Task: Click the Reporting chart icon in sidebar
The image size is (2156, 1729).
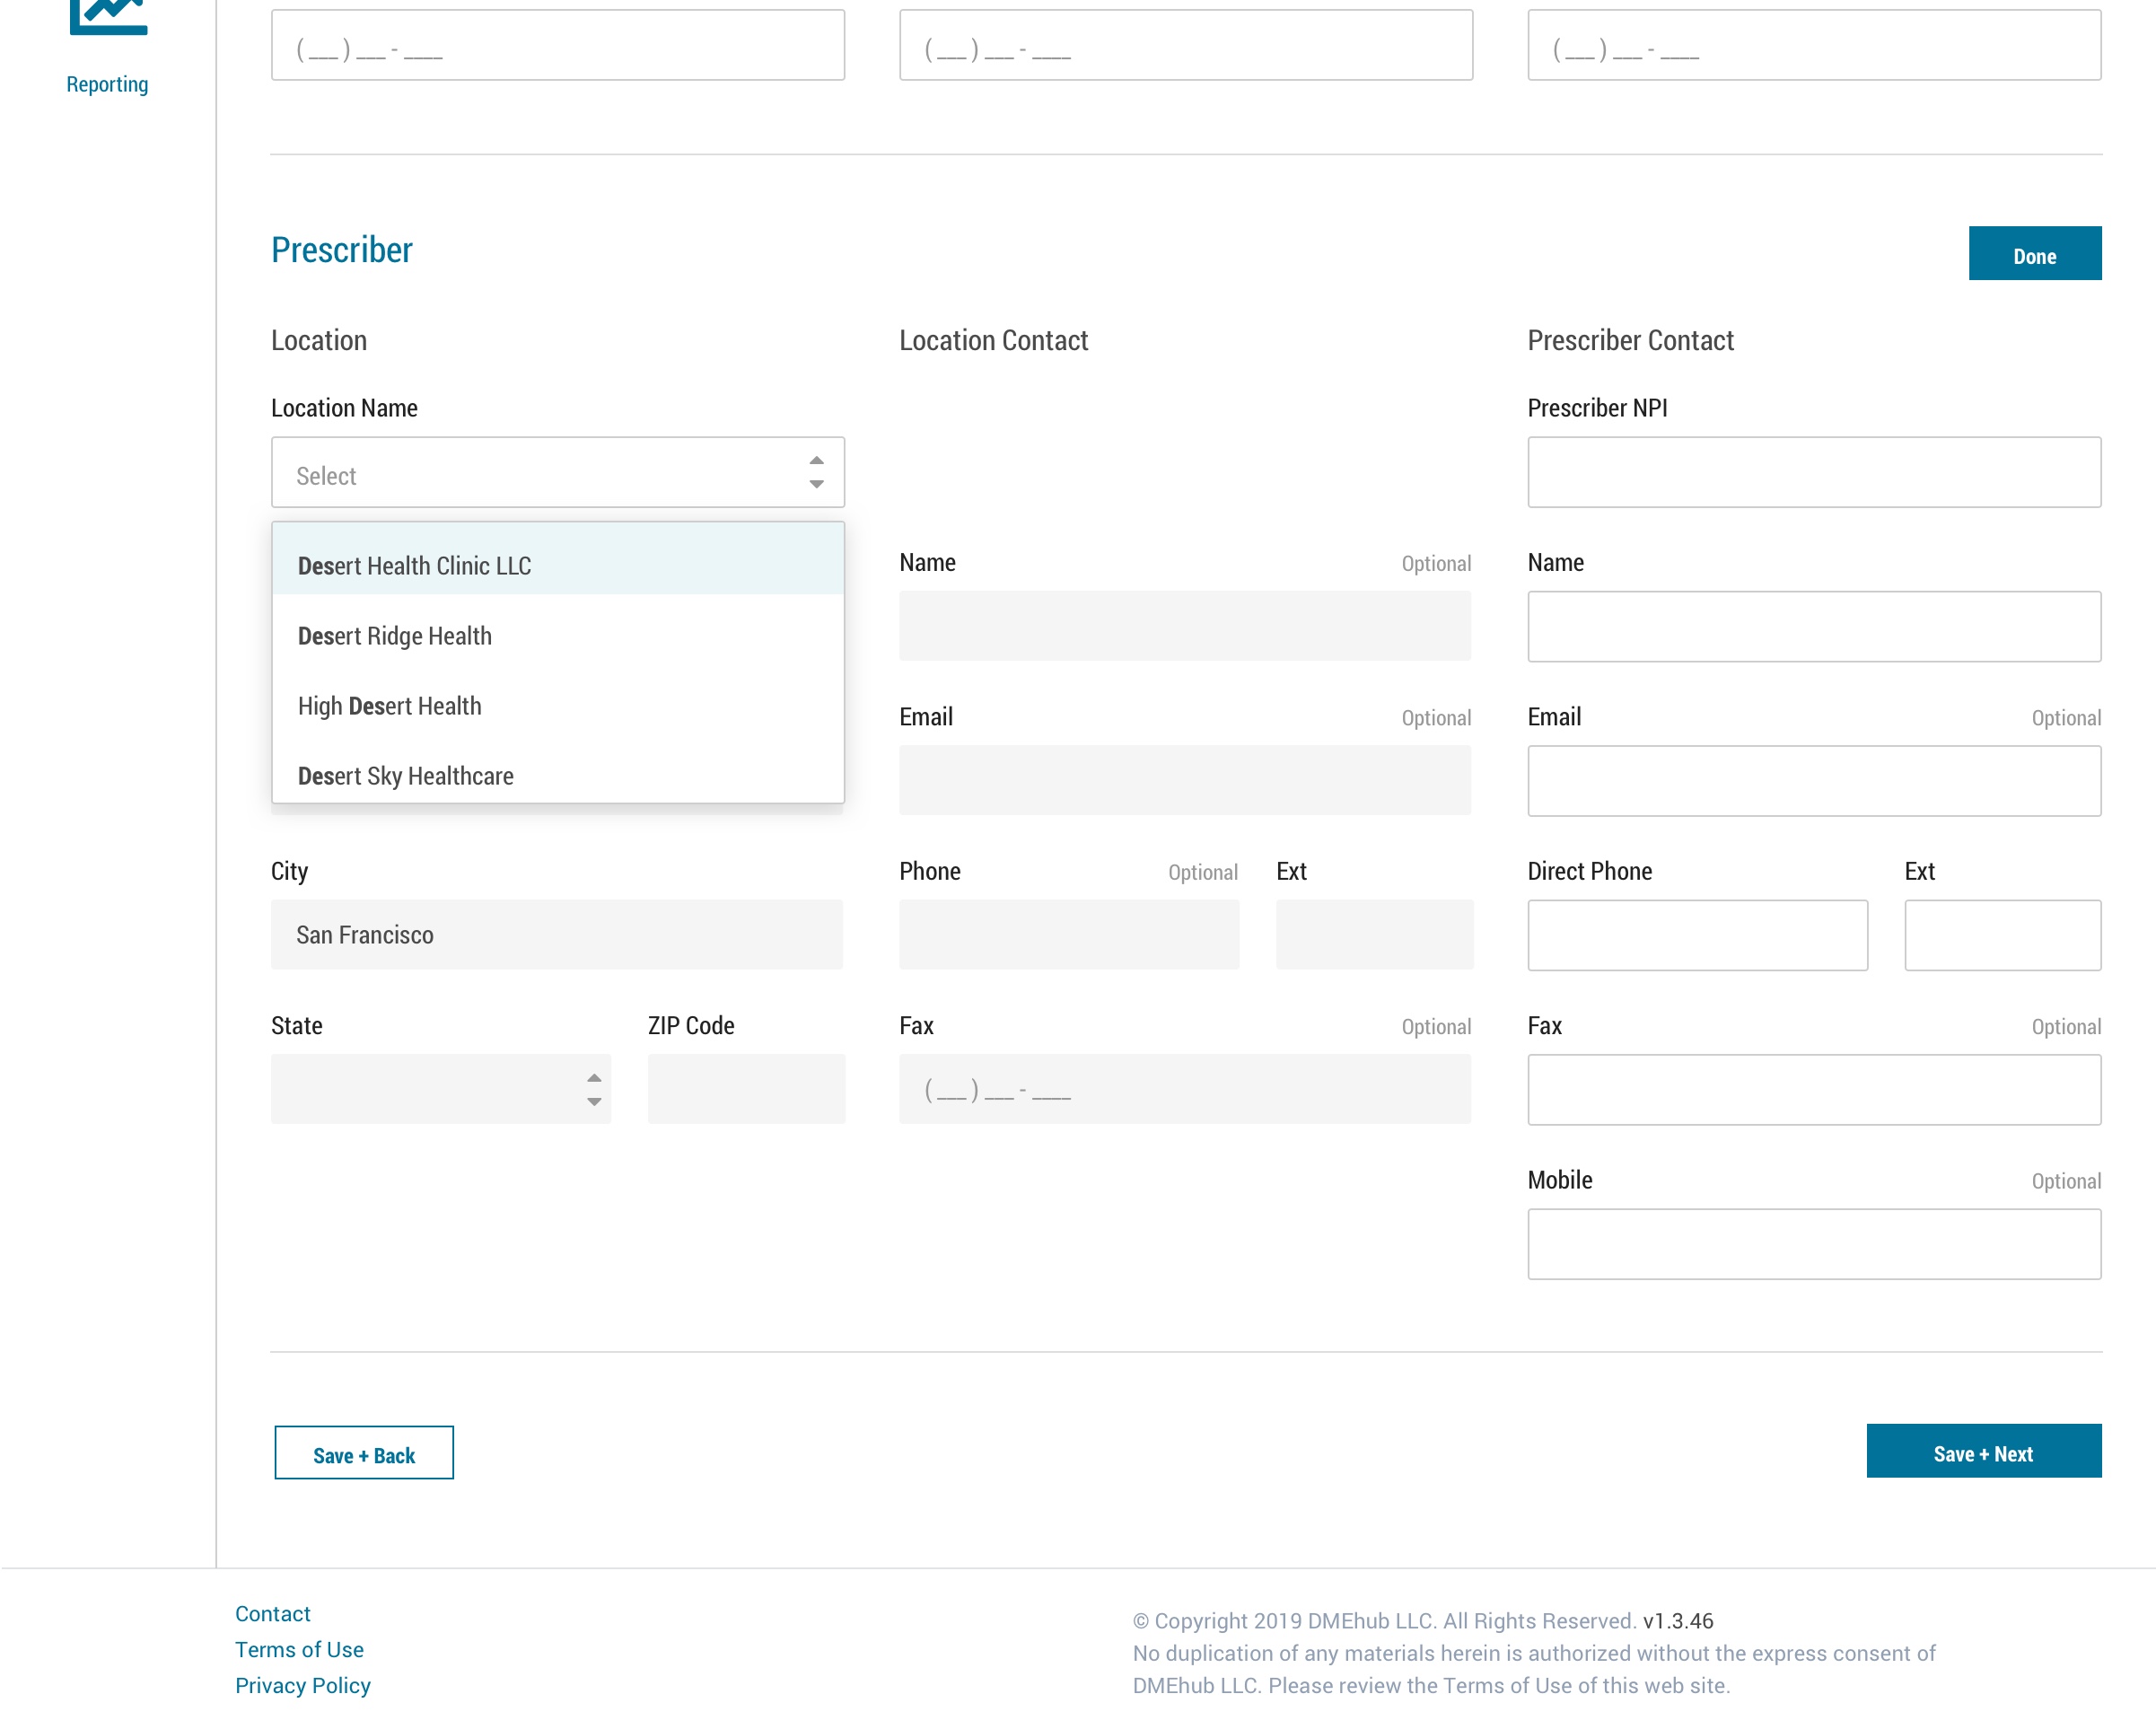Action: 108,16
